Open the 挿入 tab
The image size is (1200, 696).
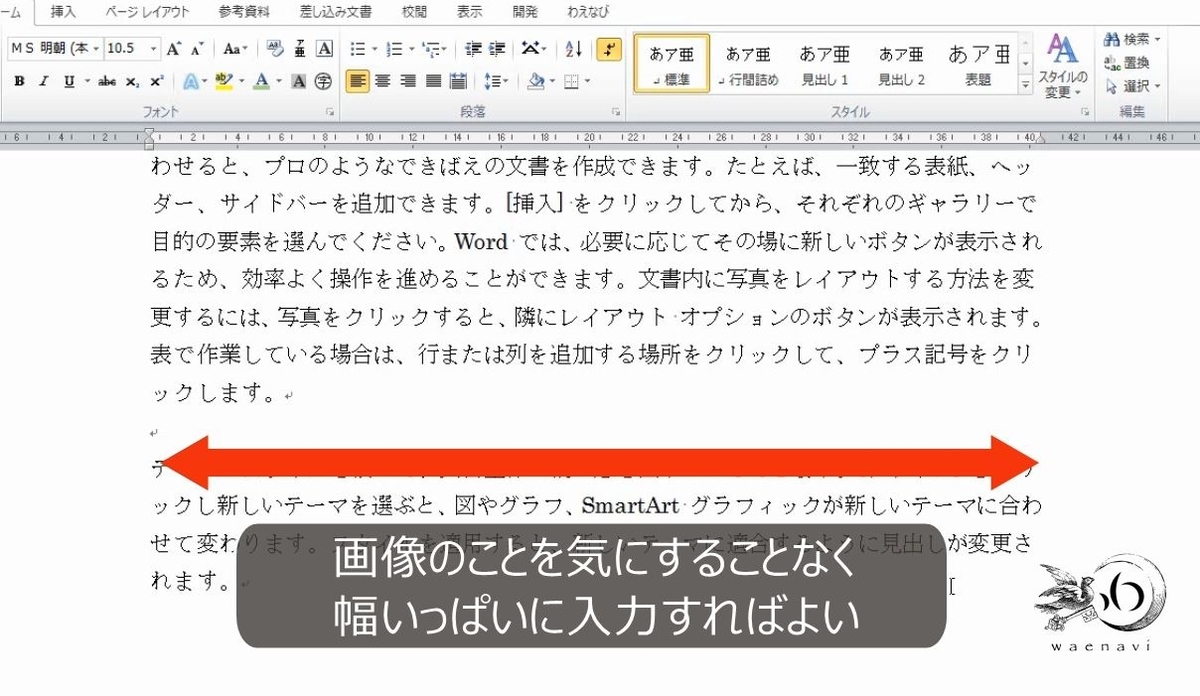coord(63,12)
